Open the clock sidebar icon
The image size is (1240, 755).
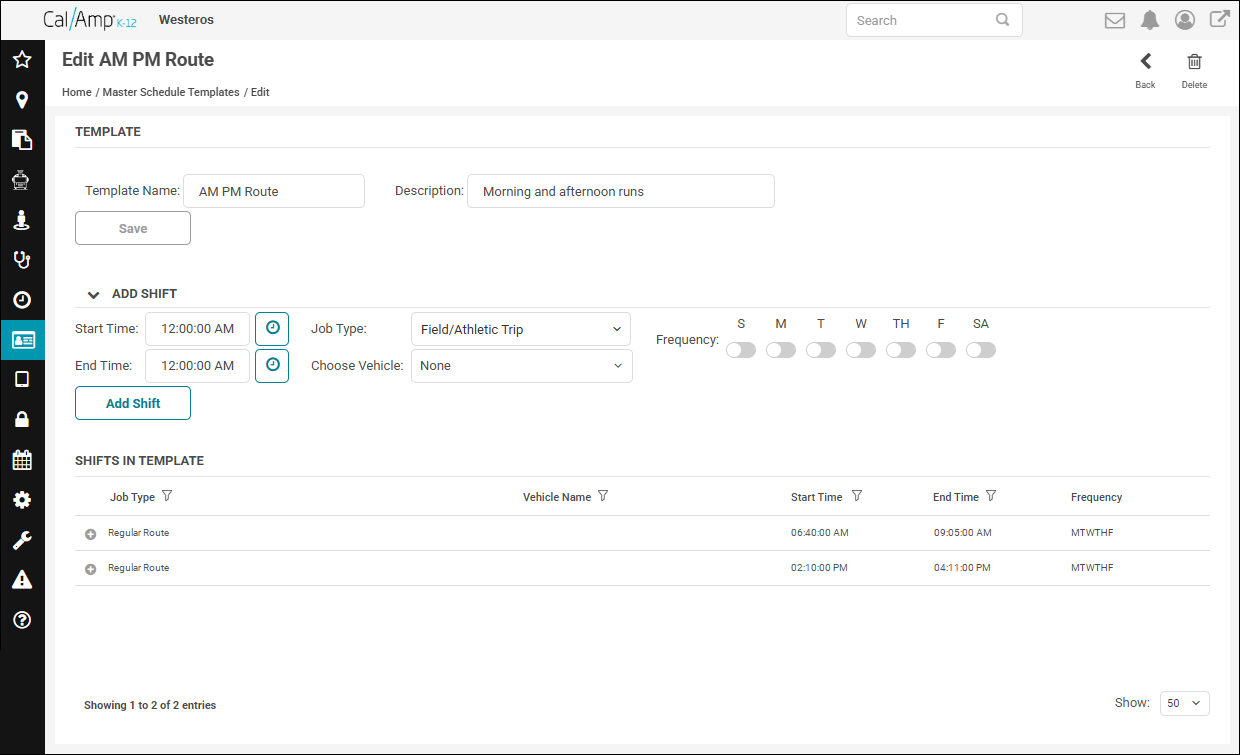(x=22, y=300)
